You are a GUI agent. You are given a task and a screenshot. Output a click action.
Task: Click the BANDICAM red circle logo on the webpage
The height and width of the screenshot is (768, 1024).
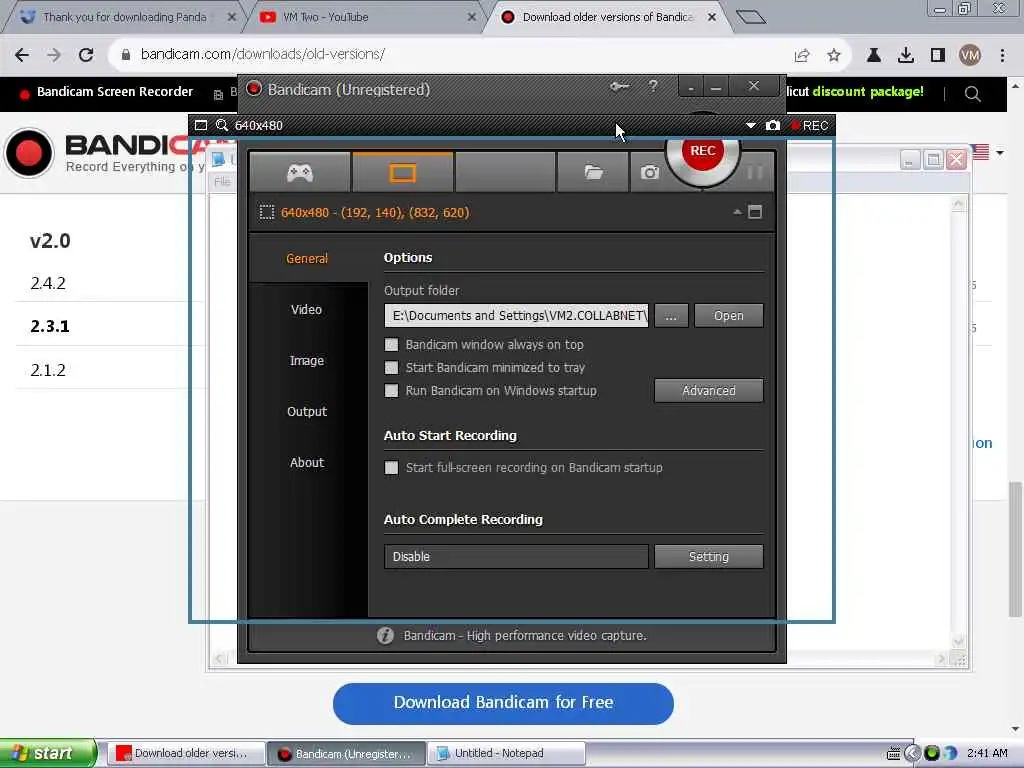[x=29, y=153]
